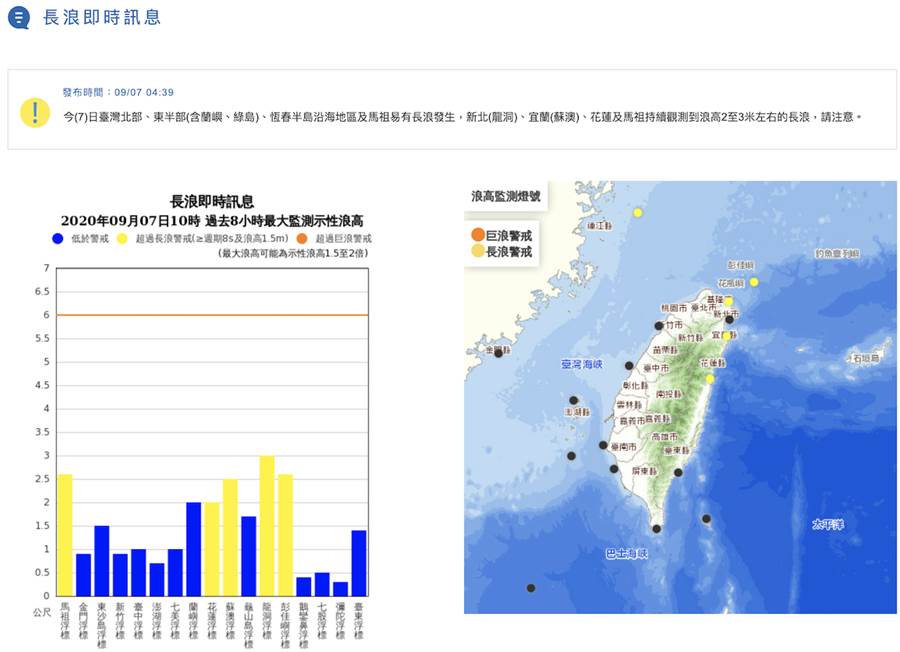Click the long-wave advisory message text
Image resolution: width=900 pixels, height=652 pixels.
click(462, 117)
